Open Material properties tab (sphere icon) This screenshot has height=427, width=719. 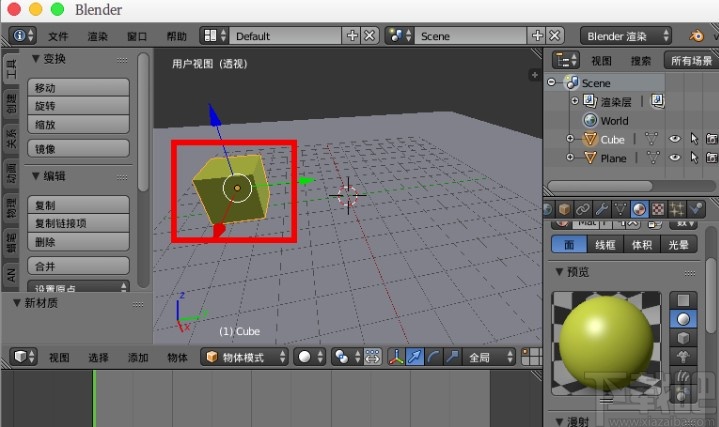click(x=639, y=210)
